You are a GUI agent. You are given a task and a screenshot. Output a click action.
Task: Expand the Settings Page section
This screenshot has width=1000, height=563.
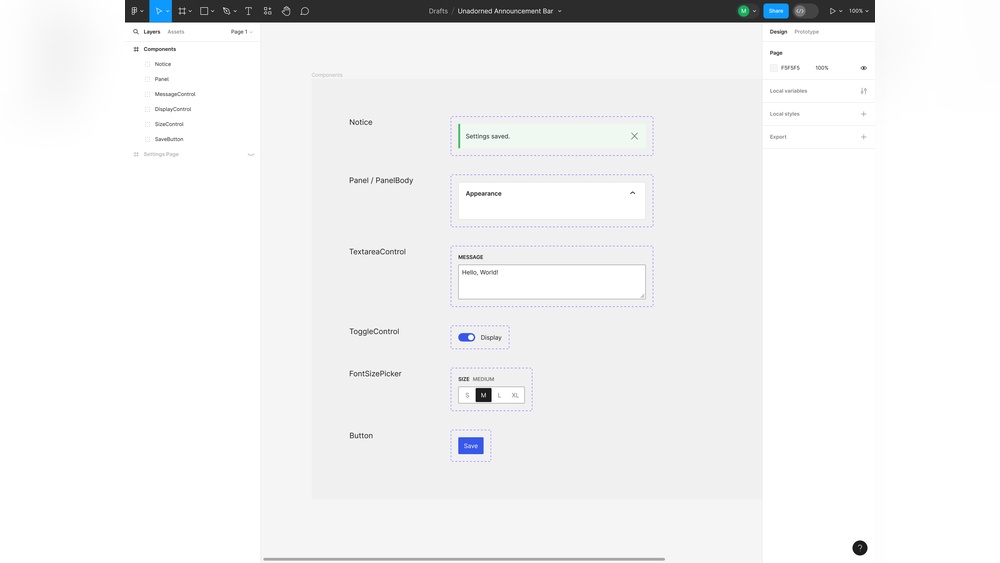coord(251,154)
